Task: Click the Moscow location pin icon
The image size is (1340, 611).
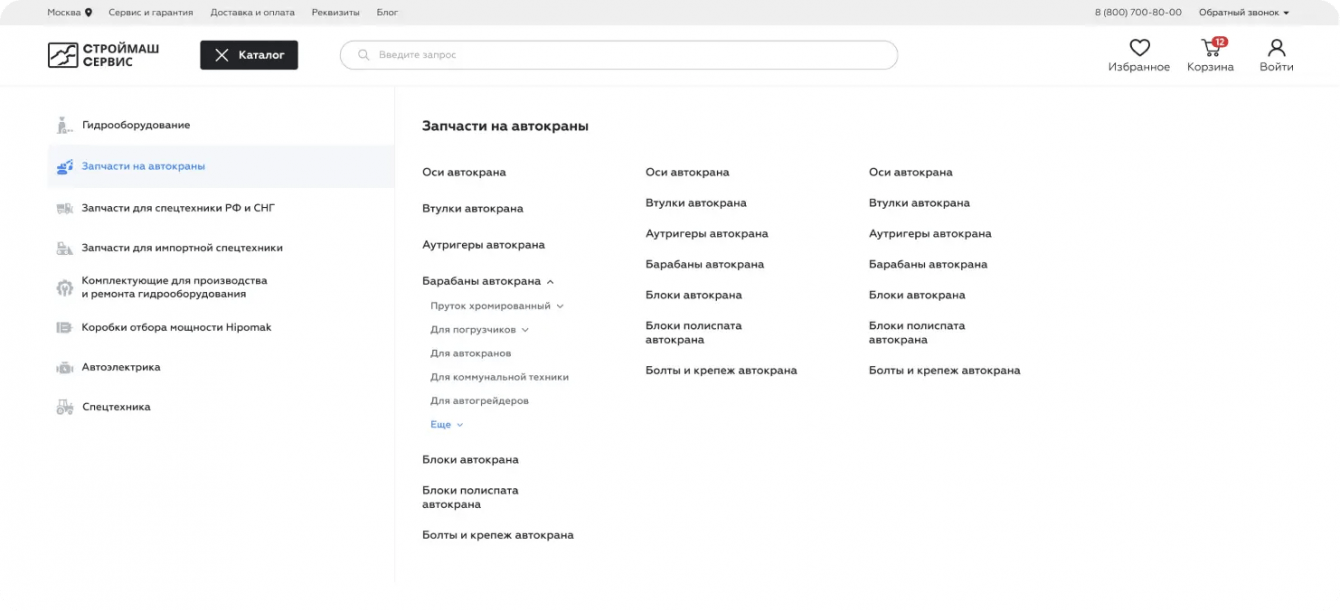Action: tap(88, 13)
